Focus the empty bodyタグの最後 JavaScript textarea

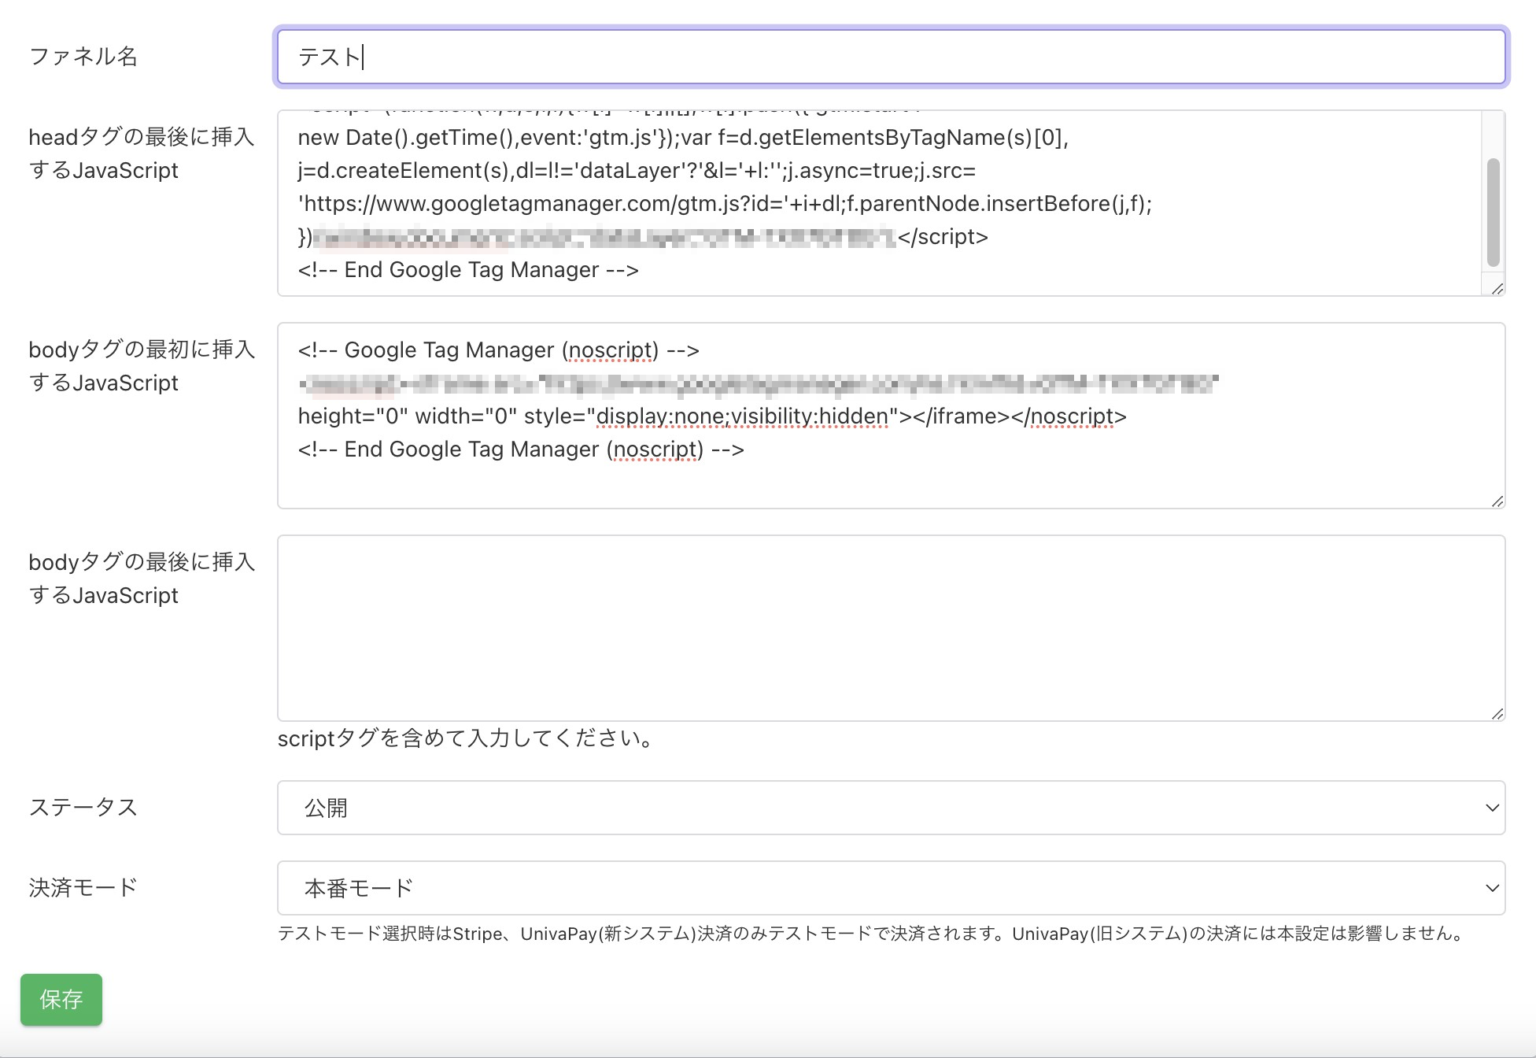[890, 628]
